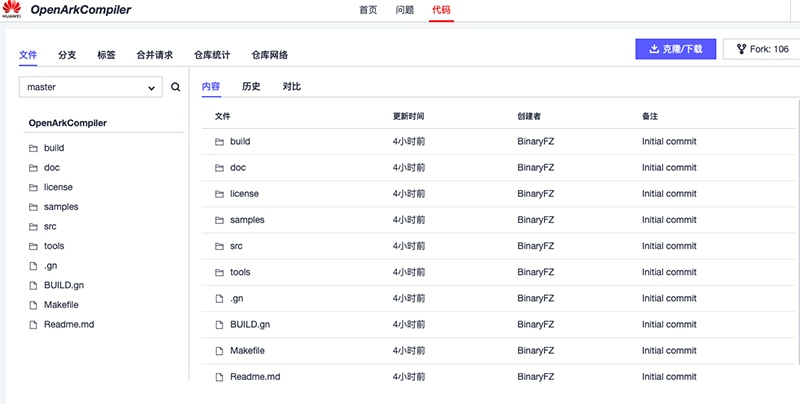Open the 仓库网络 tab

269,55
